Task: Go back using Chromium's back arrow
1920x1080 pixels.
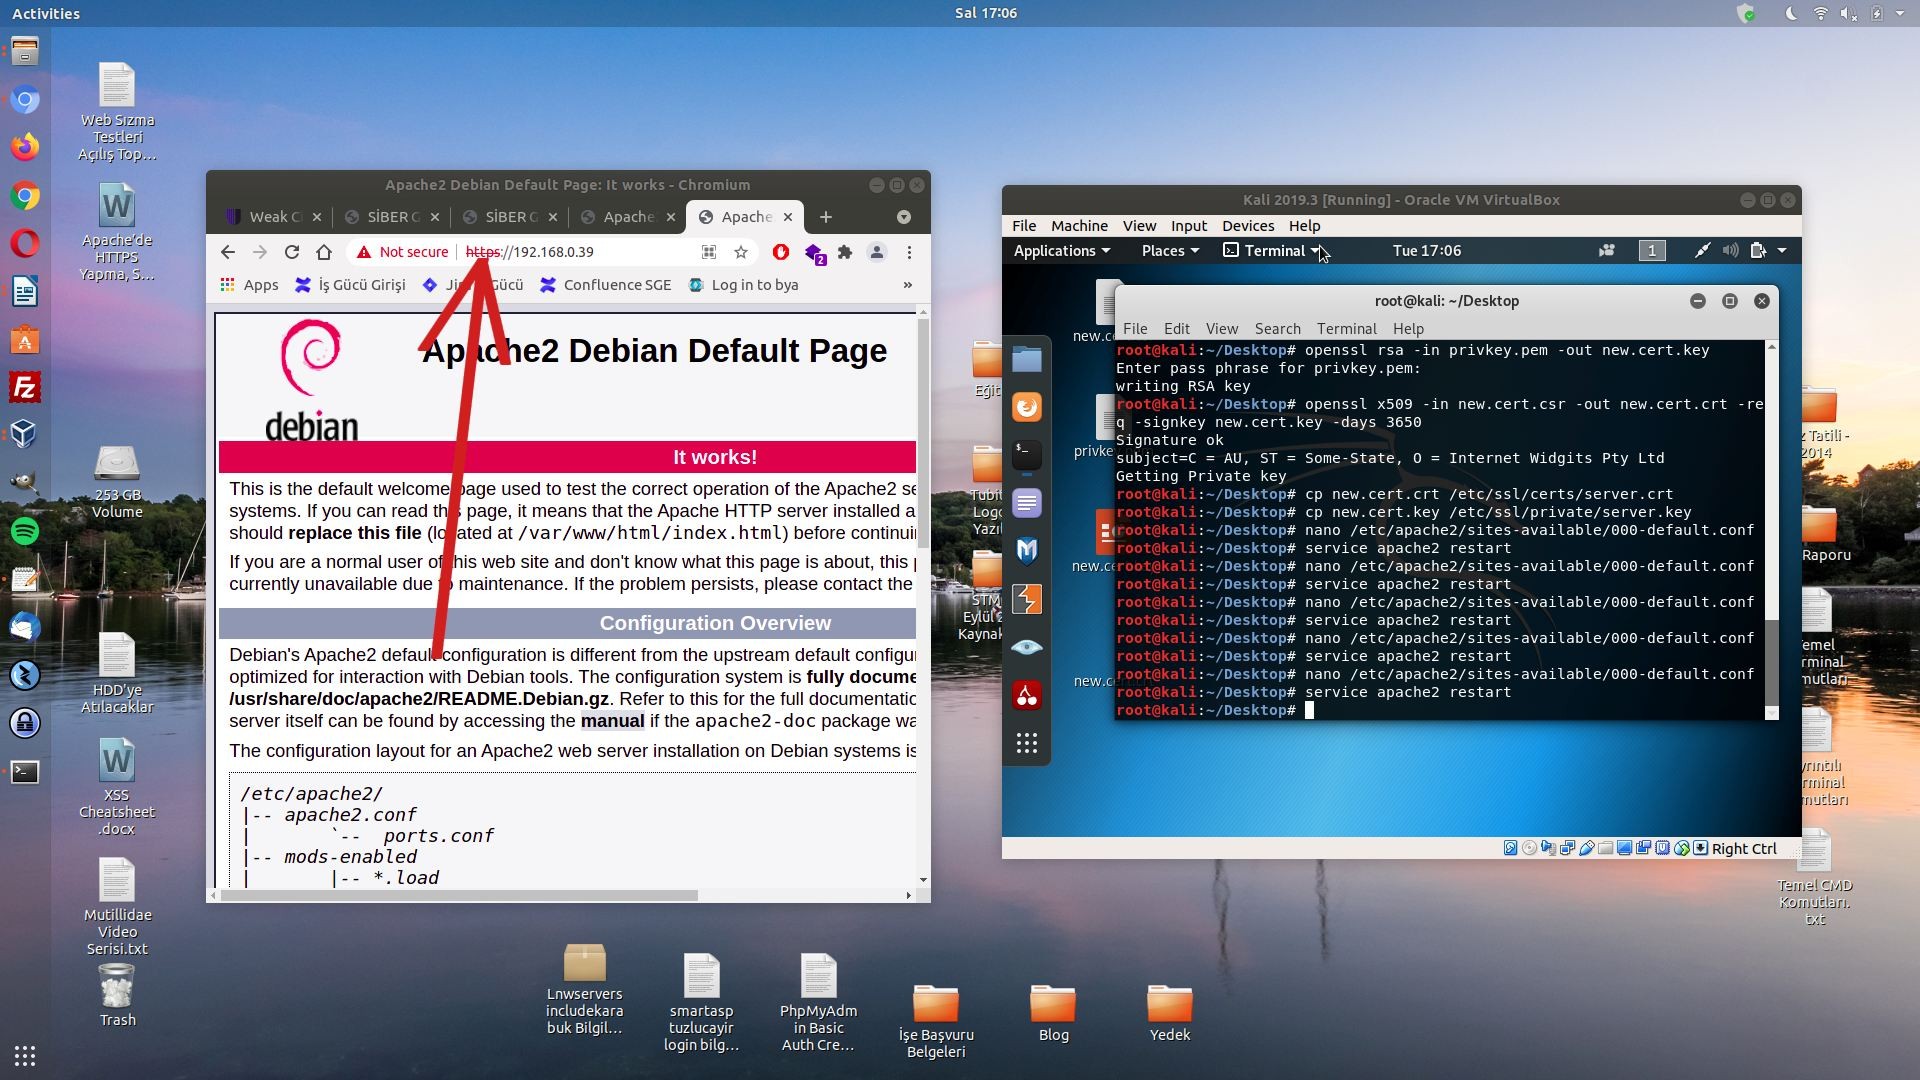Action: [x=227, y=252]
